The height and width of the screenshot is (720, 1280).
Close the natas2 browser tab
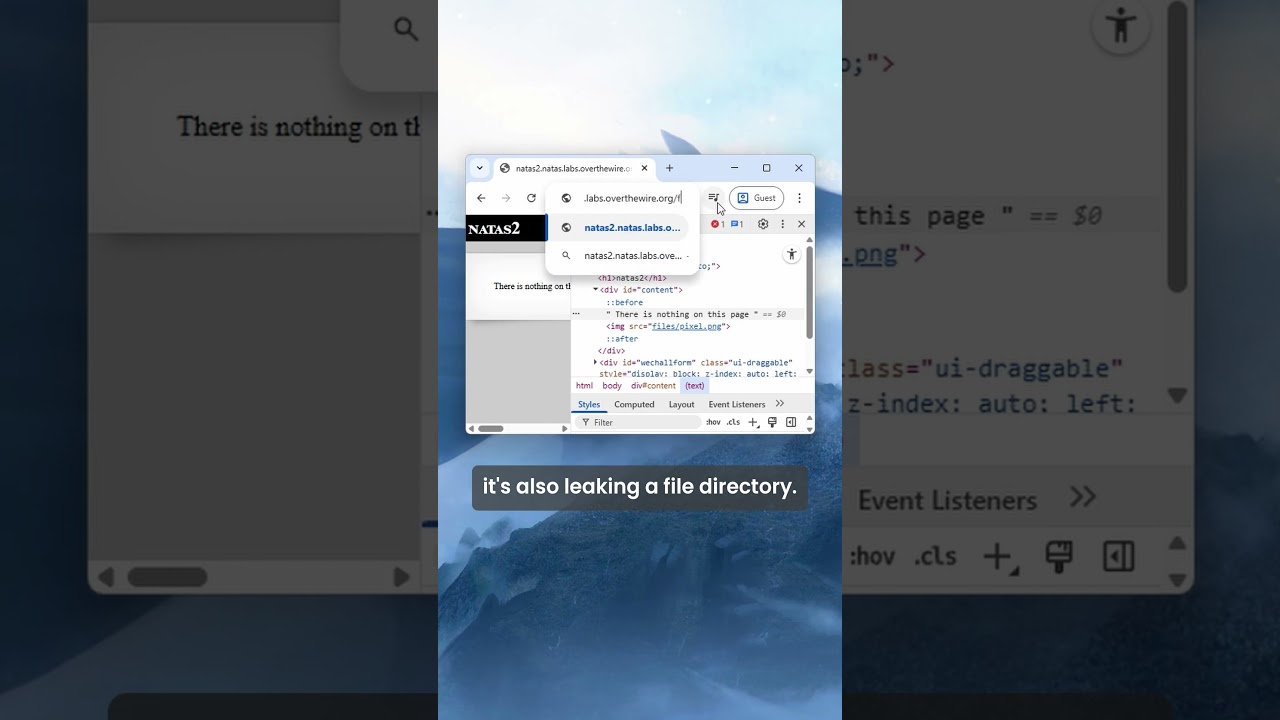click(x=645, y=168)
